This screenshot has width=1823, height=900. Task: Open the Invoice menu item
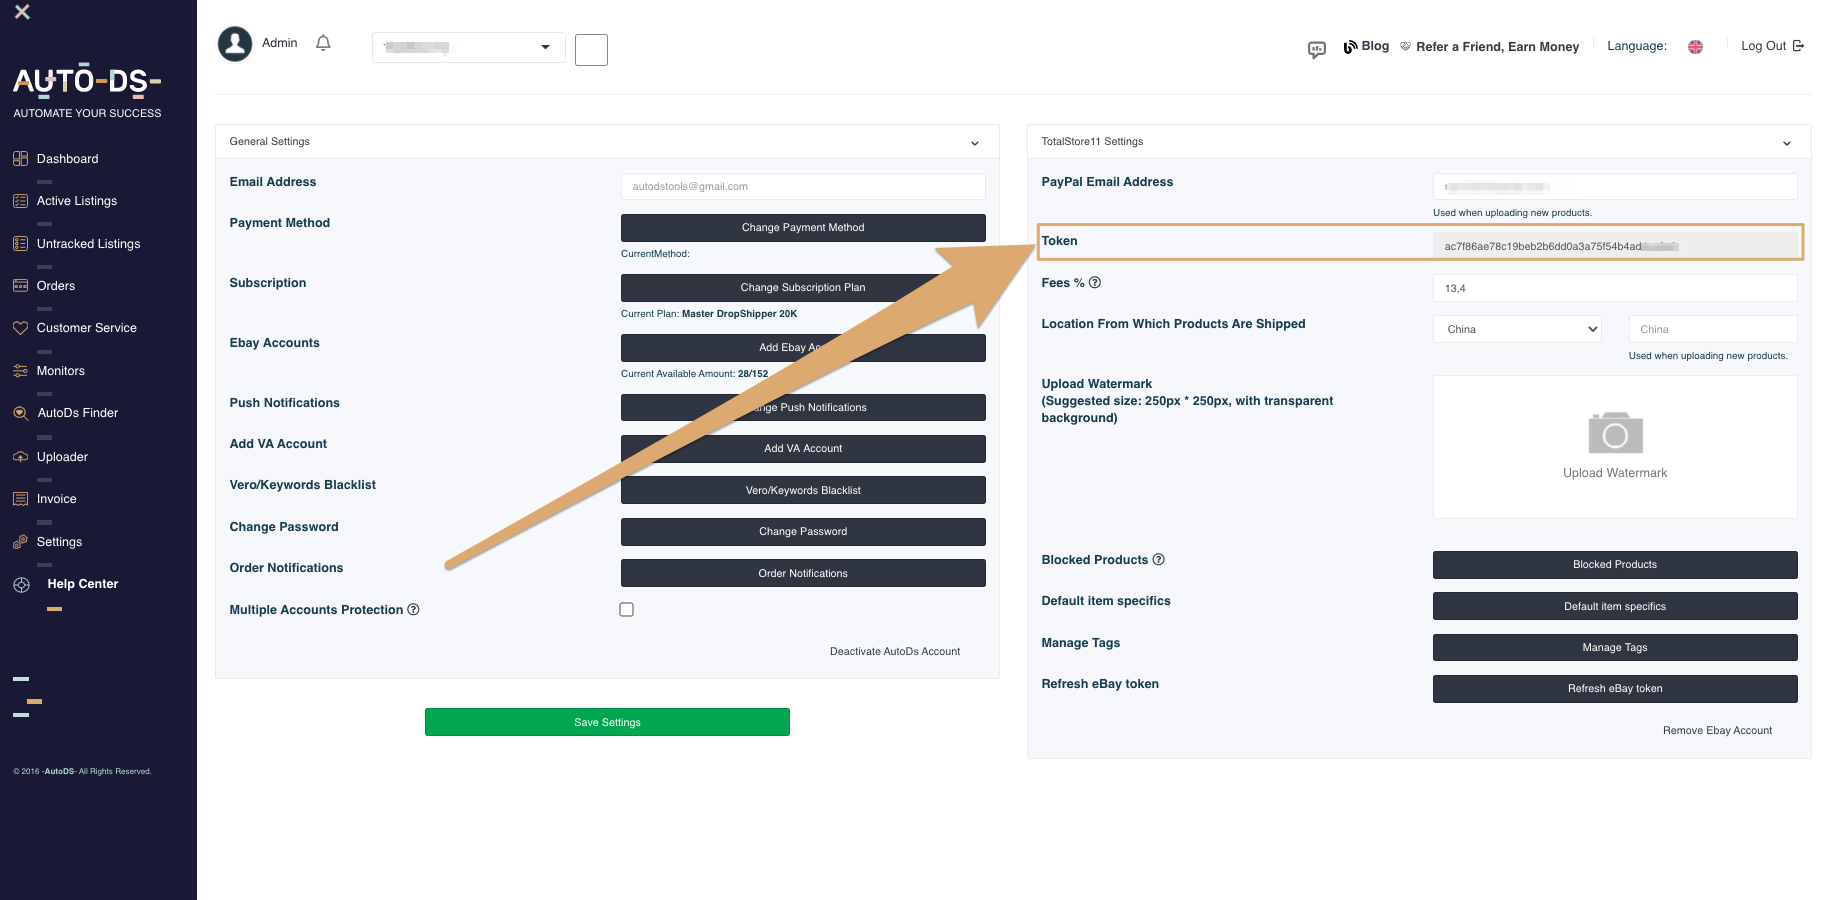point(56,499)
